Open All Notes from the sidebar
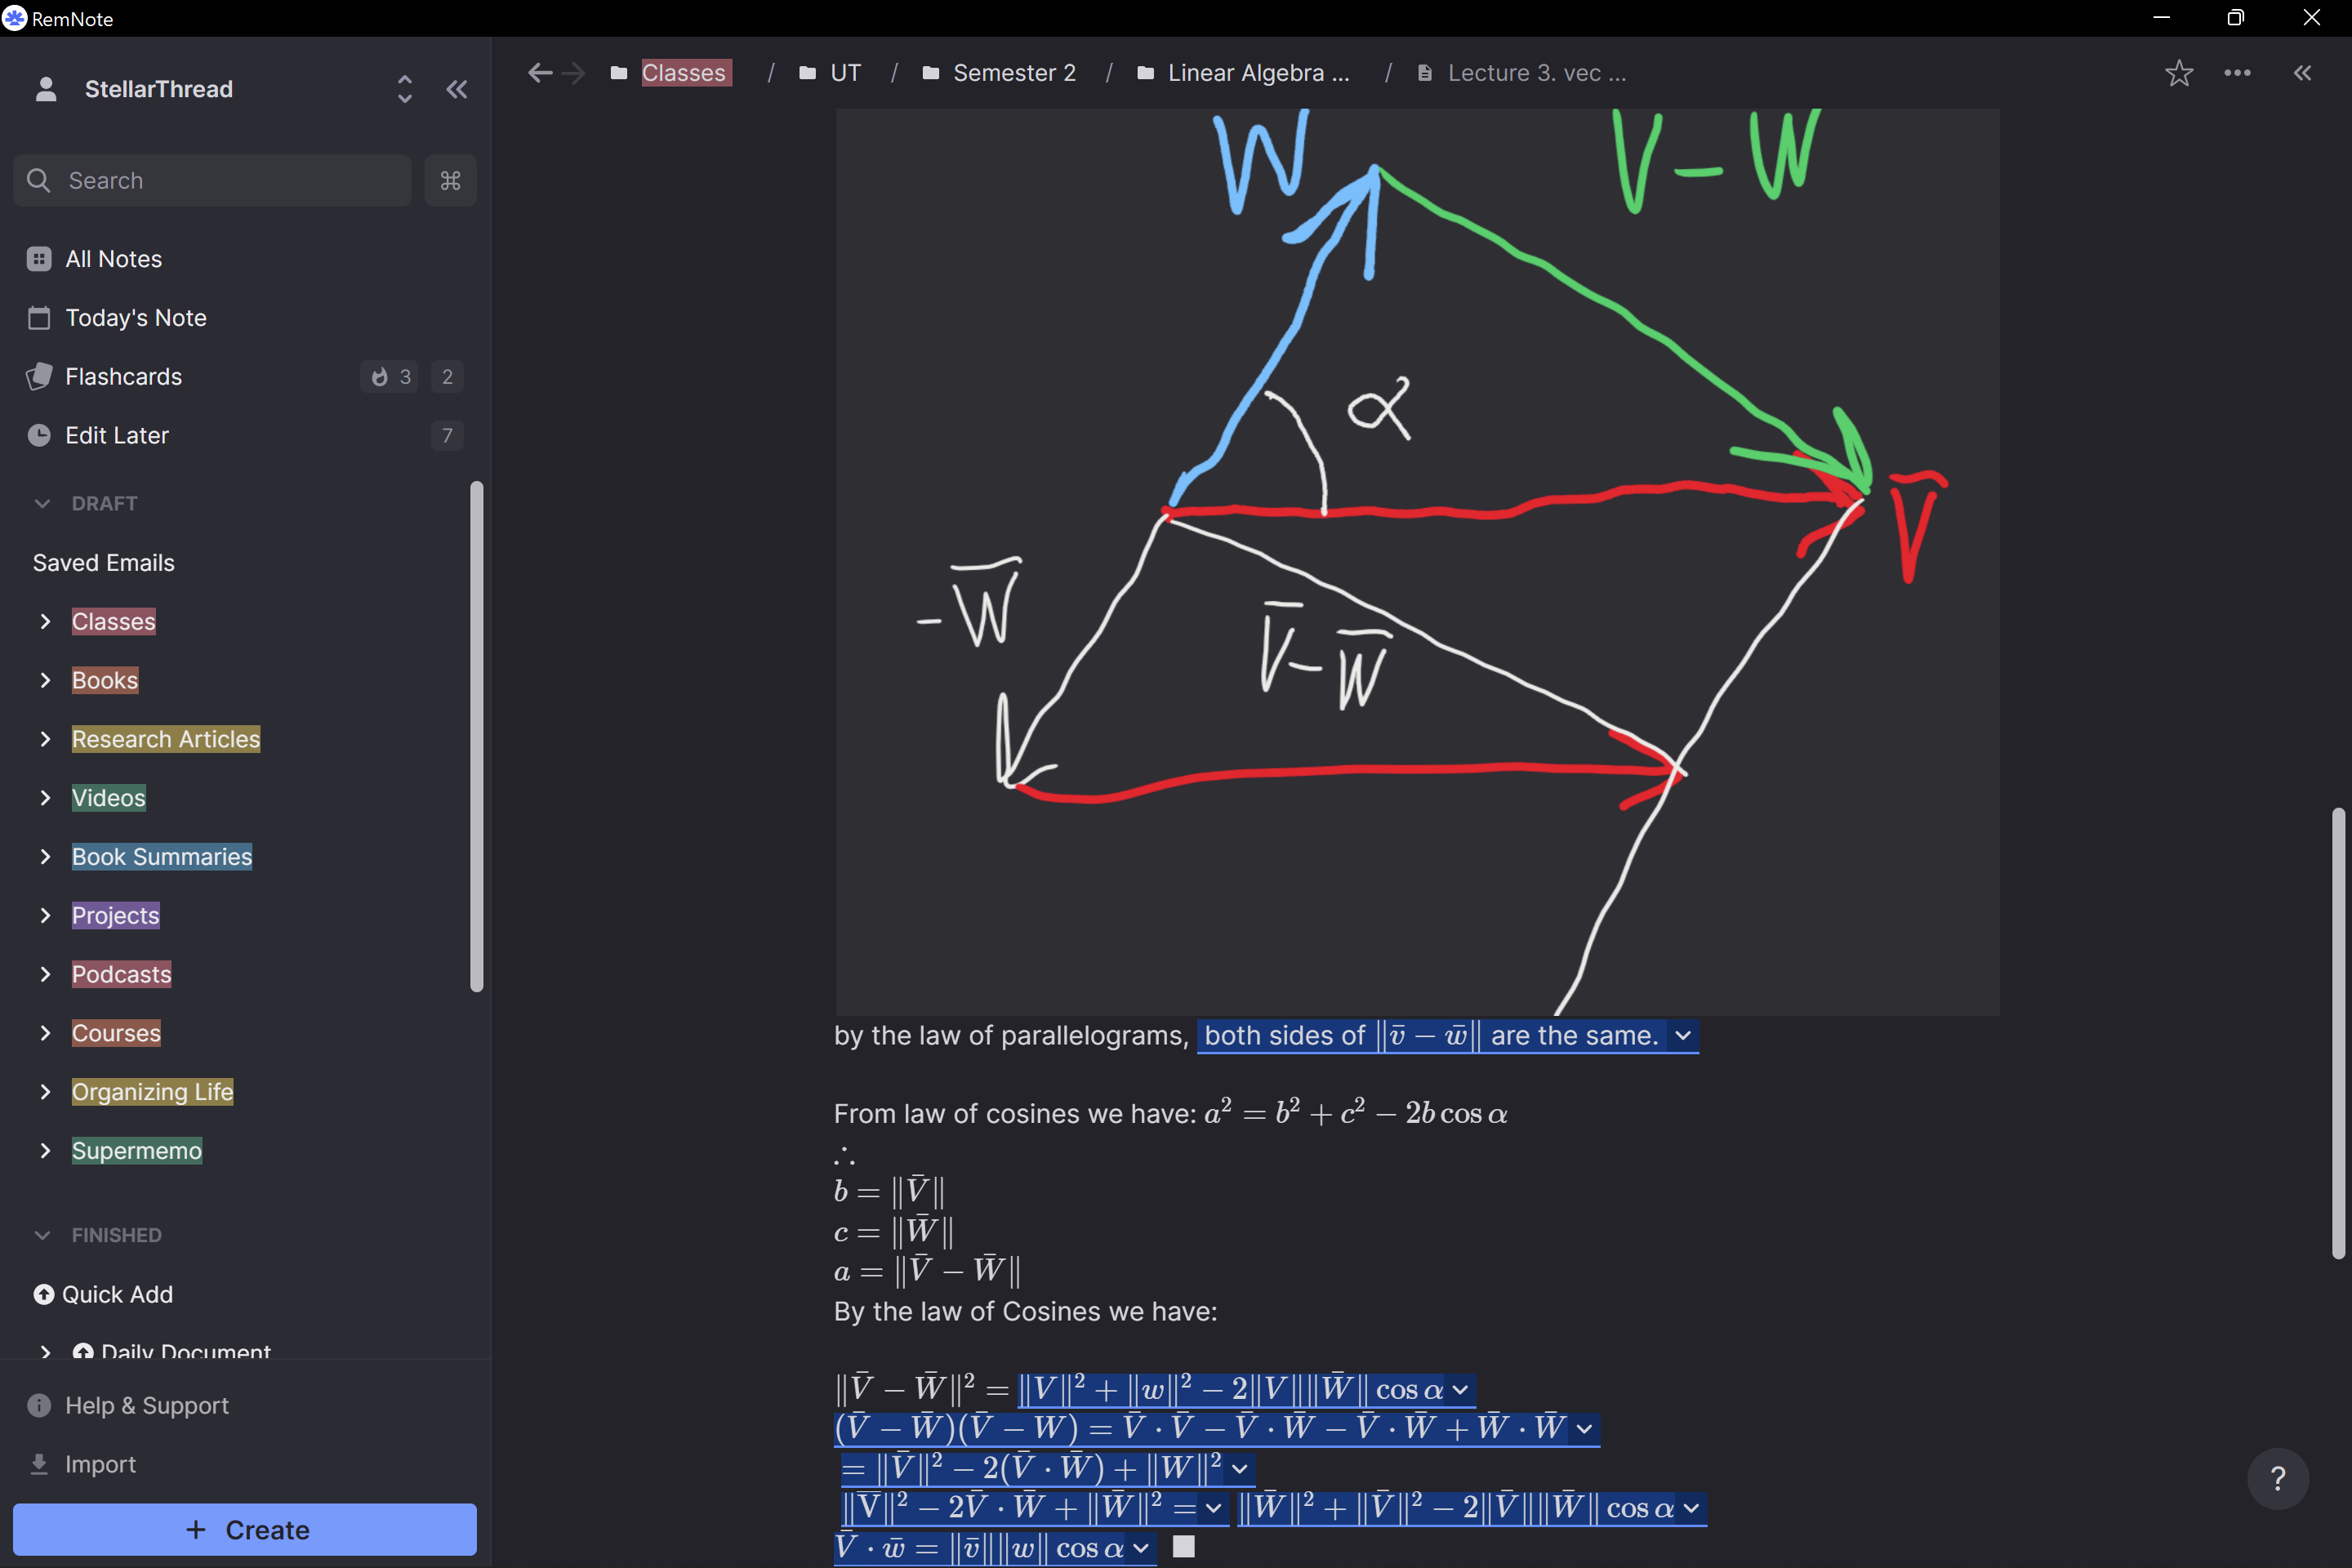Viewport: 2352px width, 1568px height. (x=113, y=258)
